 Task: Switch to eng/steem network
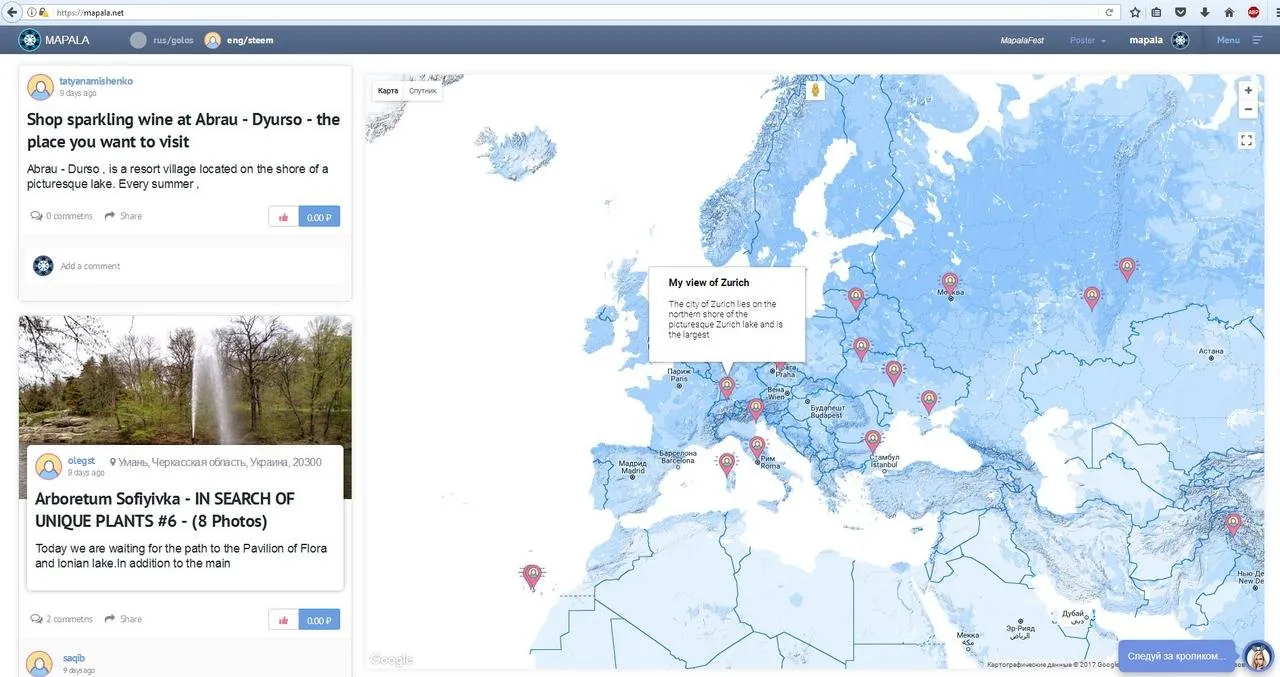(239, 40)
